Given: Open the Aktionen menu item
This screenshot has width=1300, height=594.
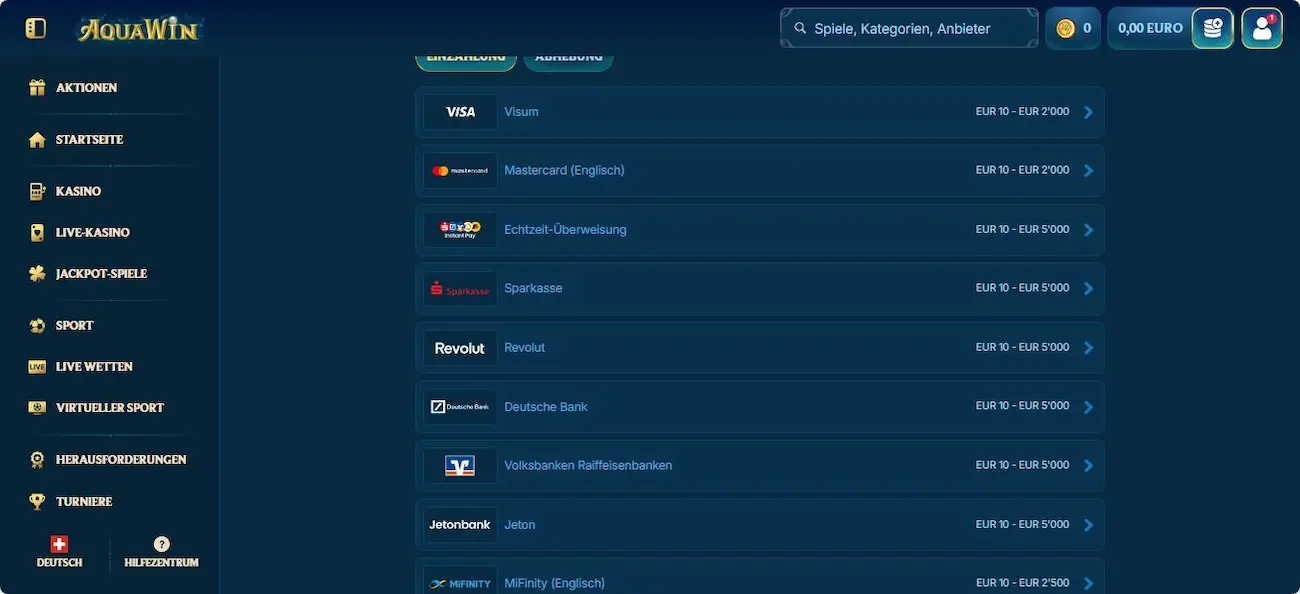Looking at the screenshot, I should pyautogui.click(x=86, y=88).
